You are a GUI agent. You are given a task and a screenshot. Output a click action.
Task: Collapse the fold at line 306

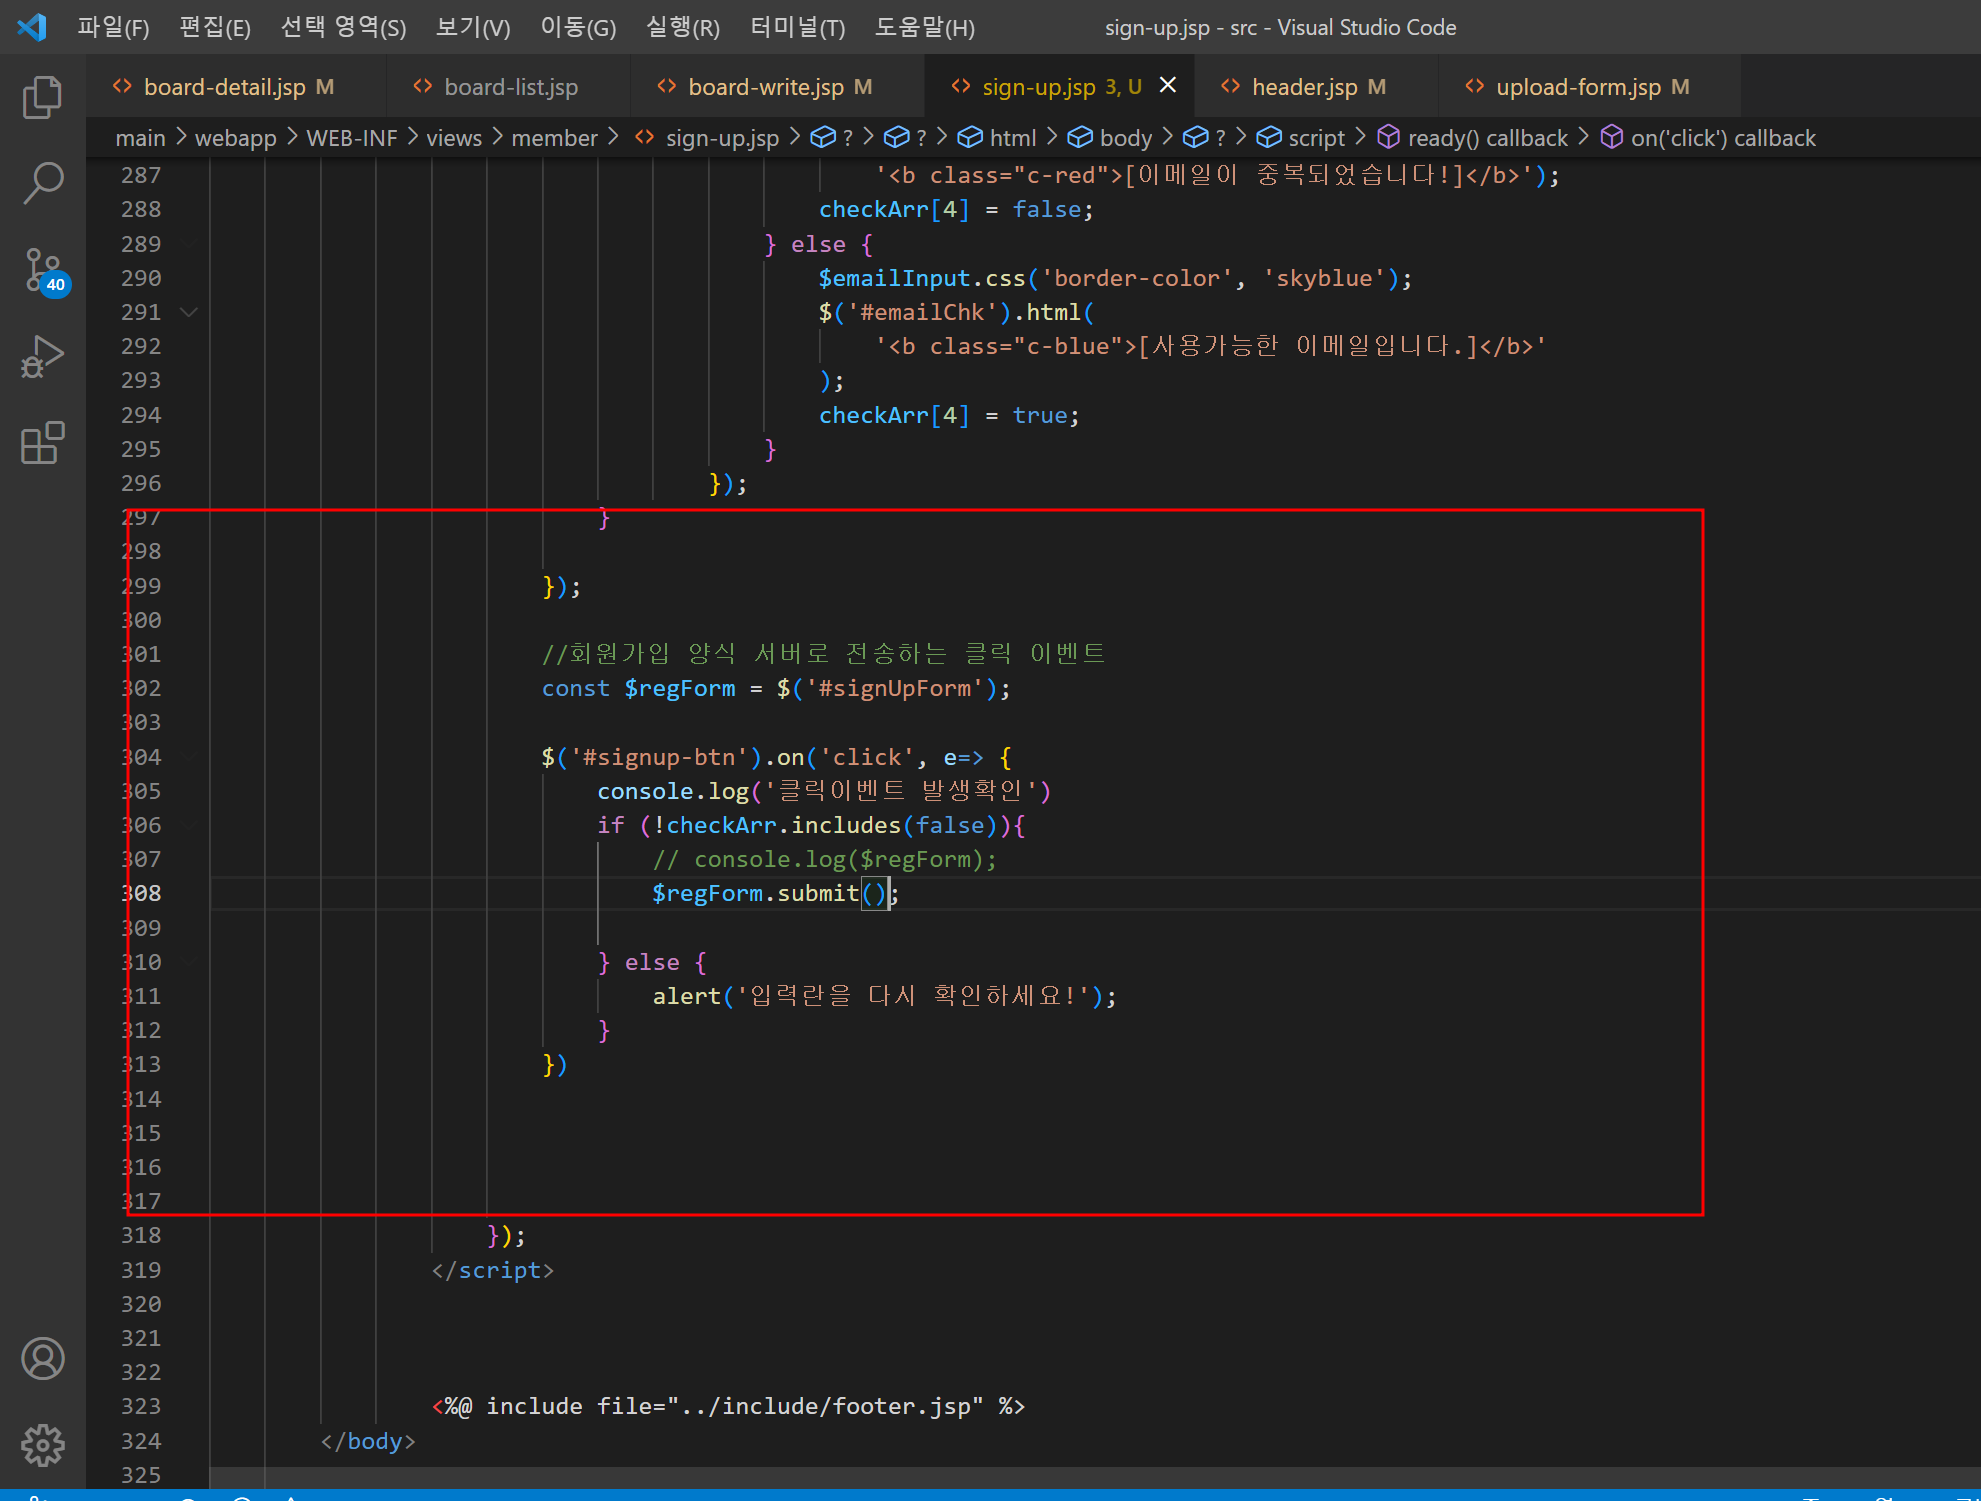click(x=188, y=825)
